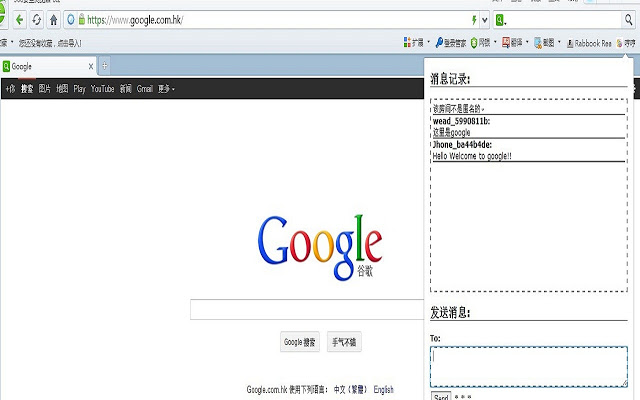Toggle the 哼哼 chat extension icon

626,43
